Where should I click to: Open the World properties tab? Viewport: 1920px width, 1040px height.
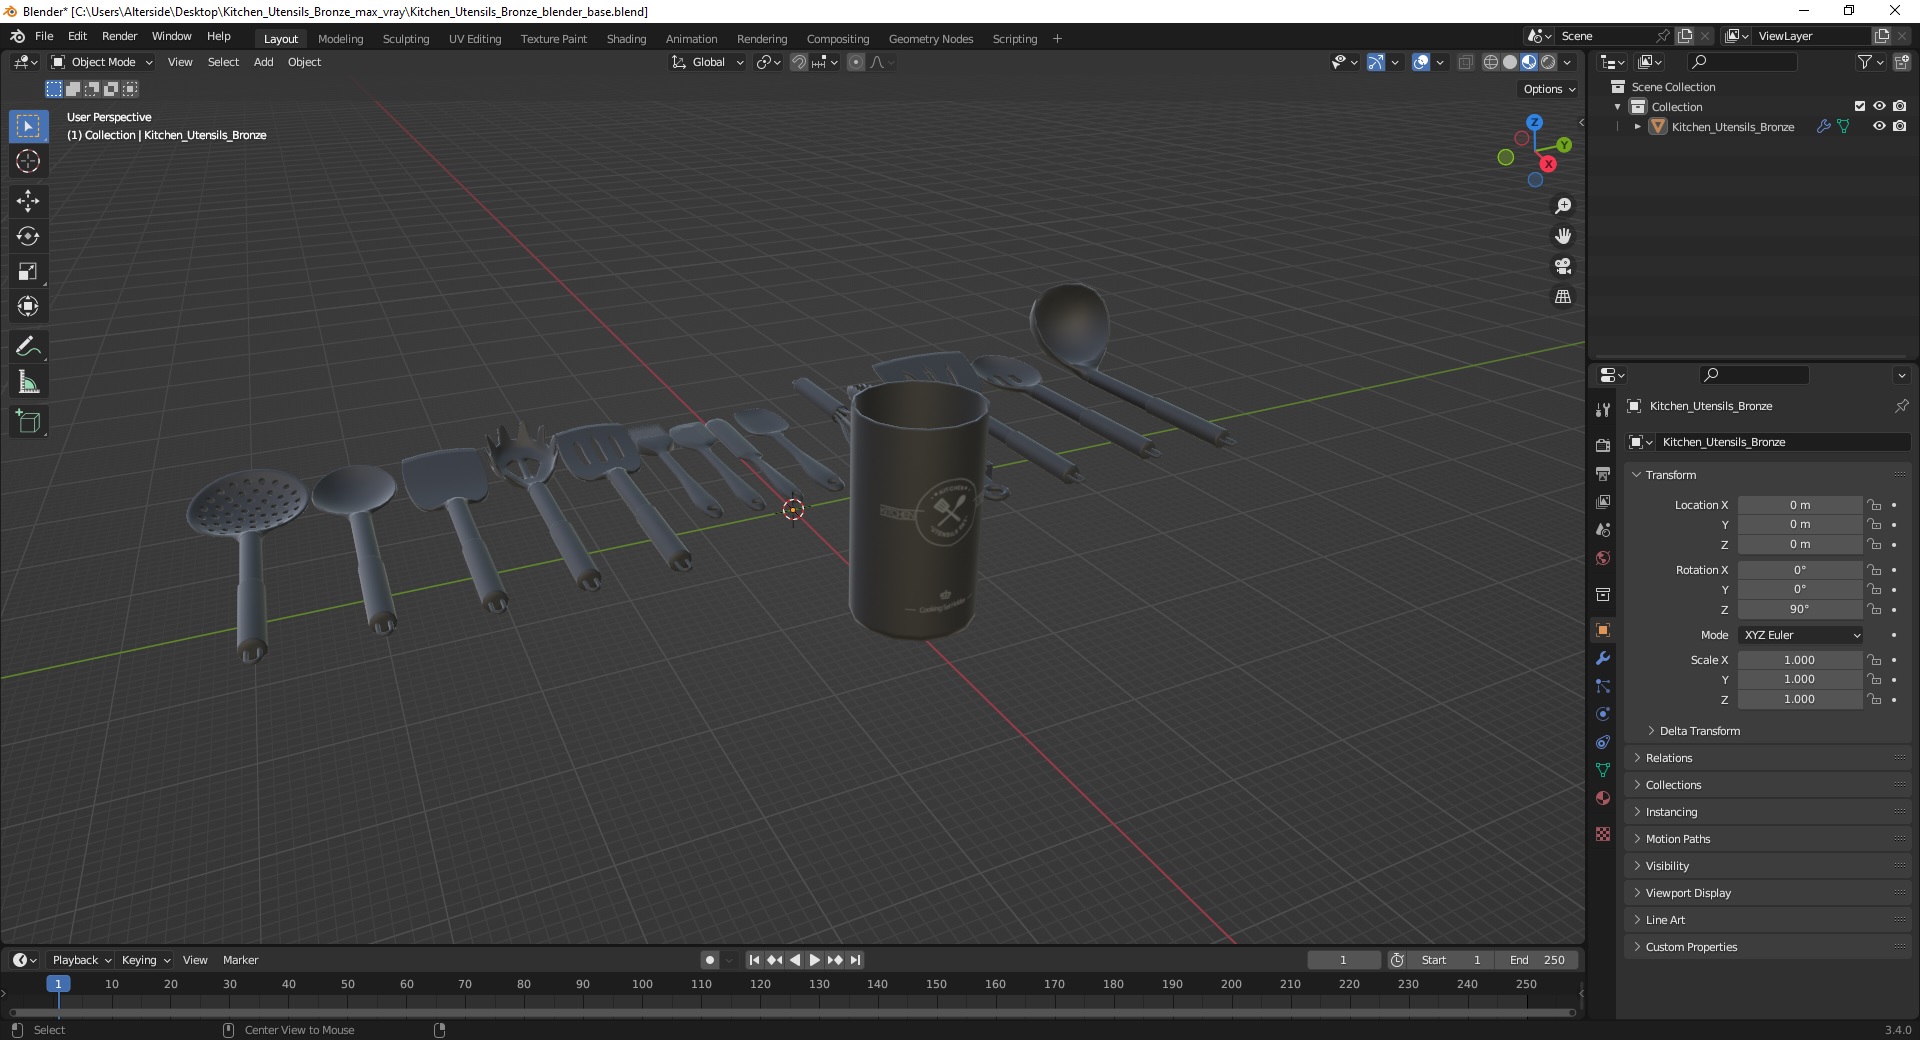pos(1603,558)
